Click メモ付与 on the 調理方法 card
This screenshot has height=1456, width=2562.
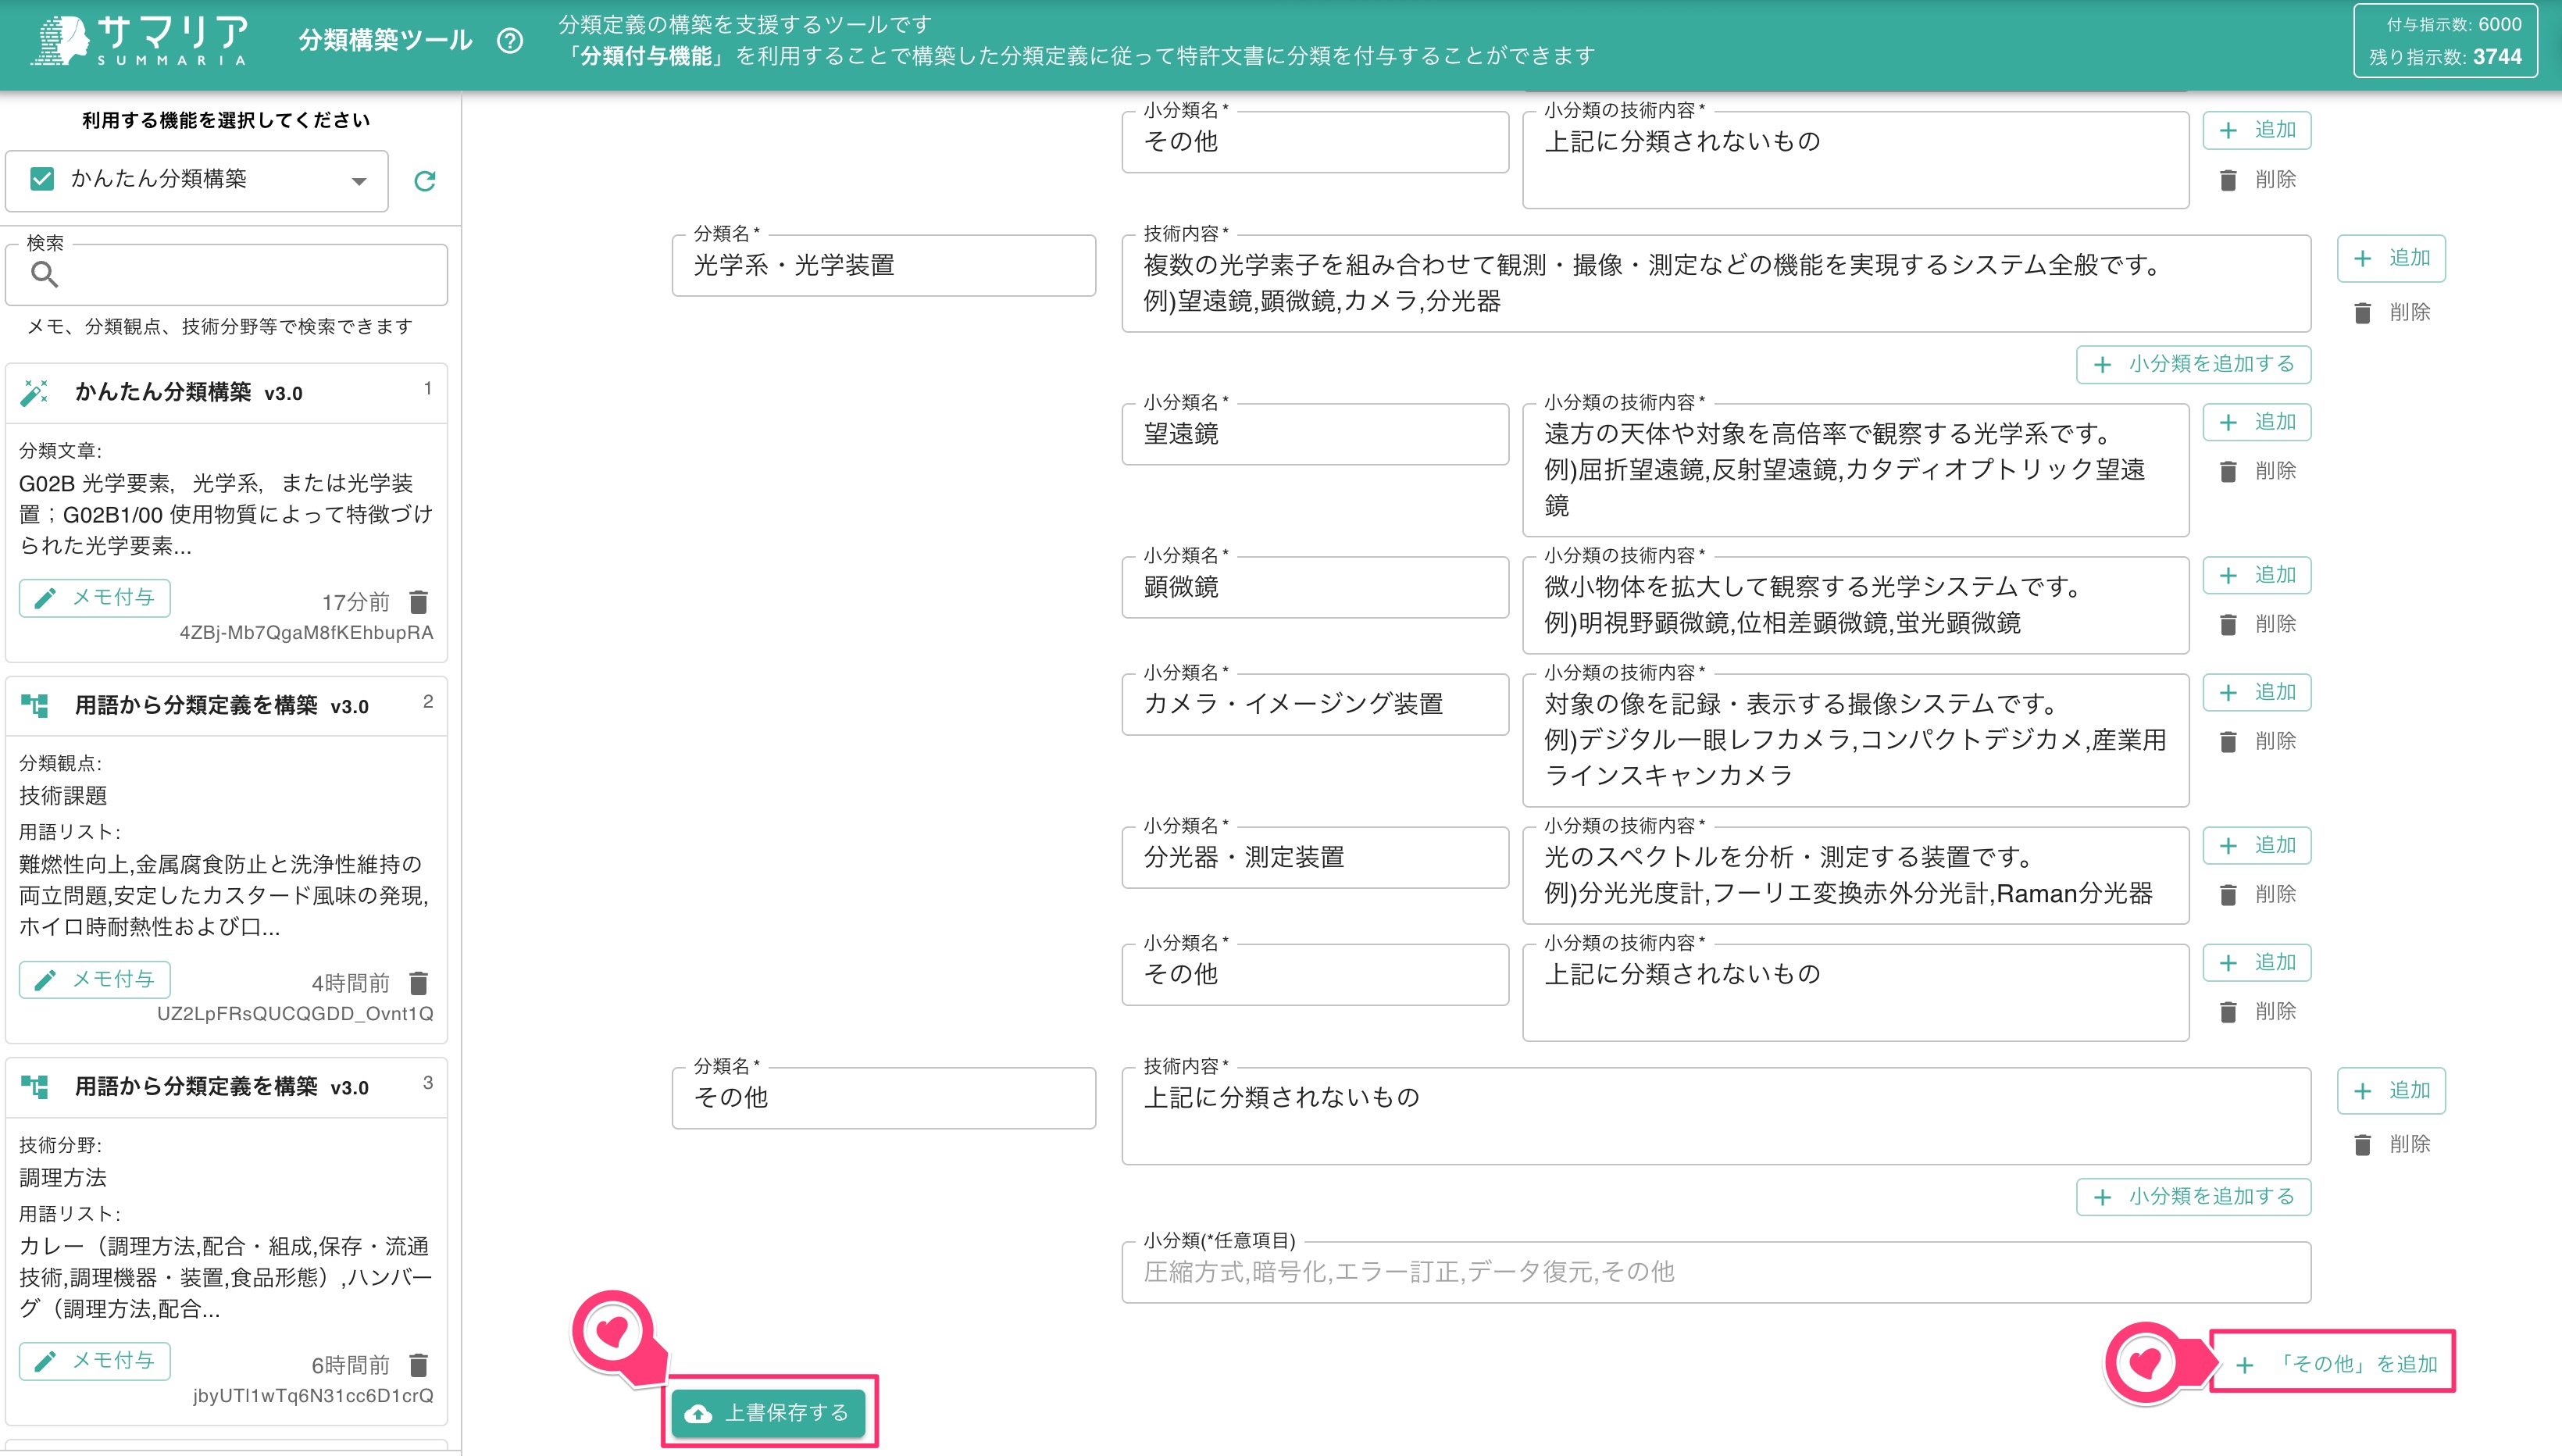pos(95,1361)
